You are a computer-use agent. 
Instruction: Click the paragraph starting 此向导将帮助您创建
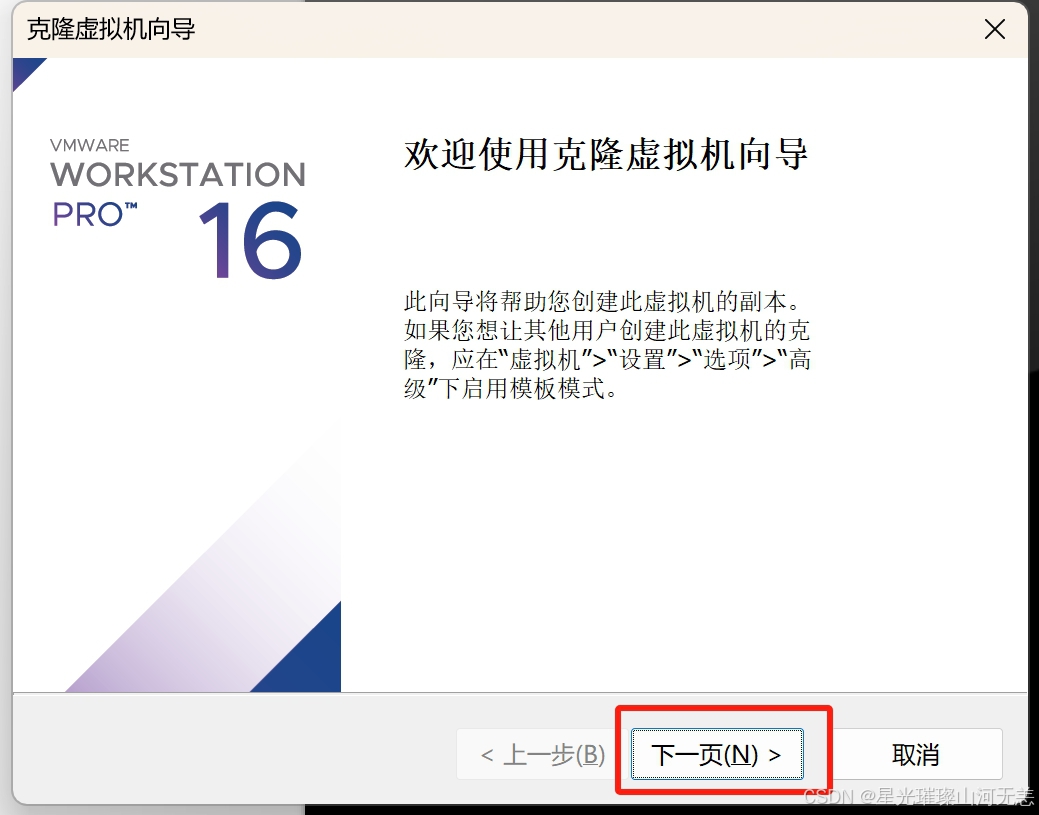[x=607, y=345]
